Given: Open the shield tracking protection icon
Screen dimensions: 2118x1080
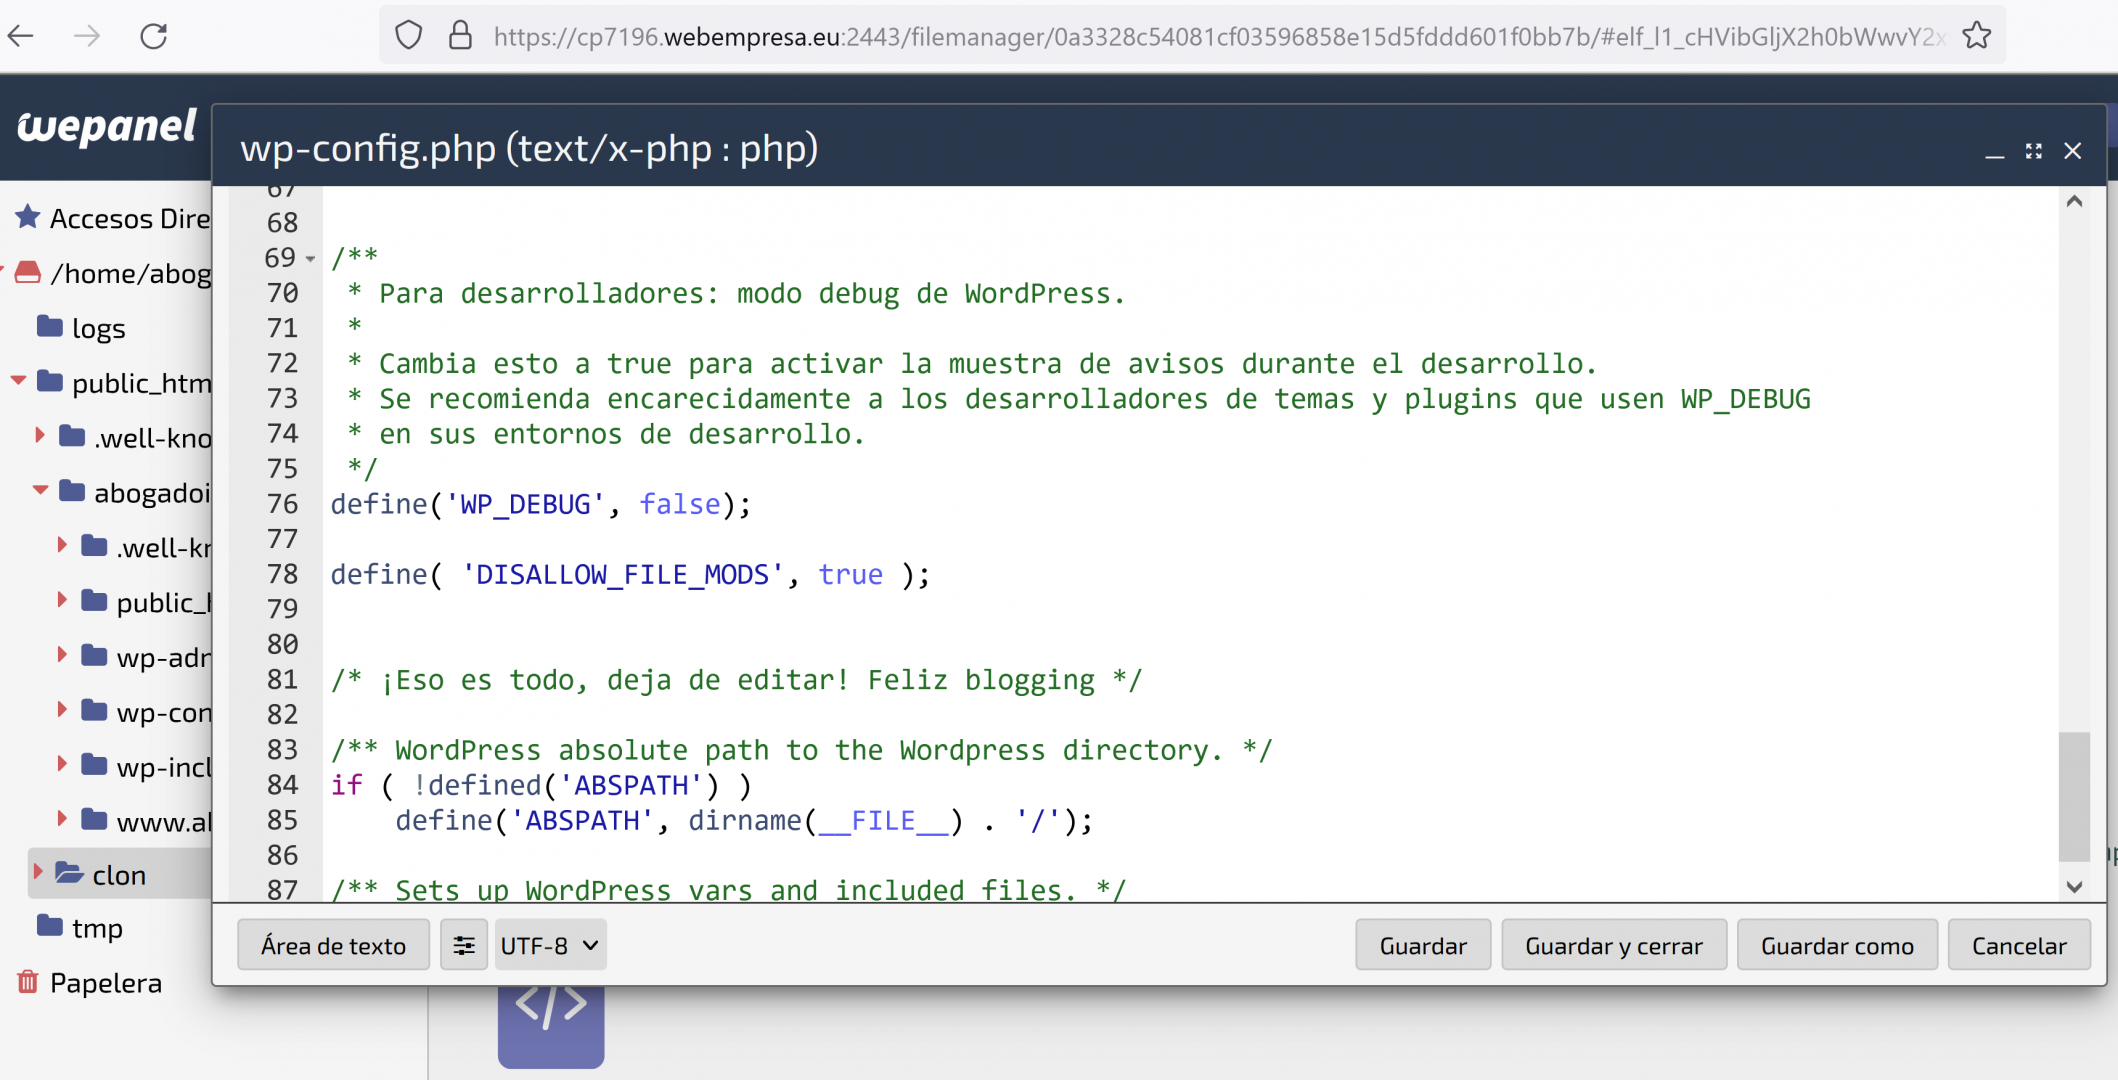Looking at the screenshot, I should (408, 36).
